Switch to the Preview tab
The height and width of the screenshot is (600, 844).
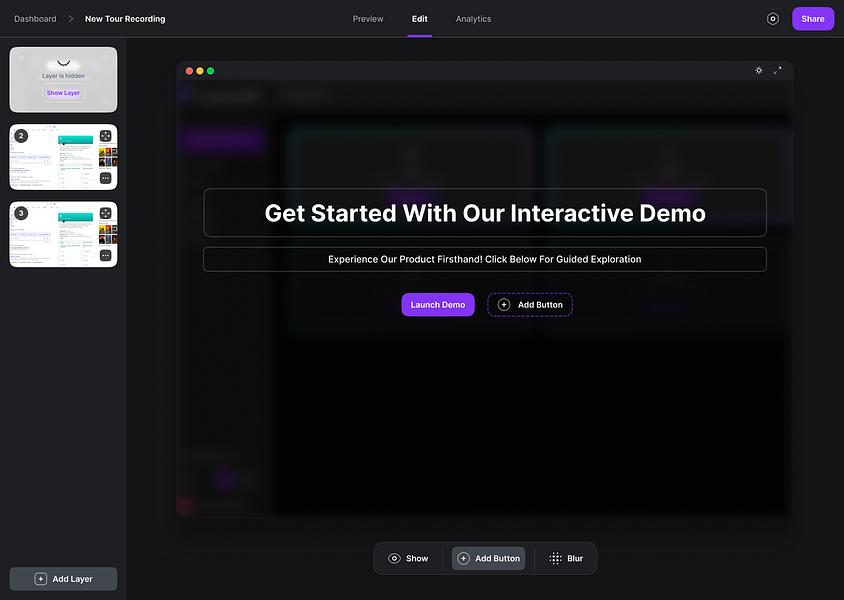[367, 18]
